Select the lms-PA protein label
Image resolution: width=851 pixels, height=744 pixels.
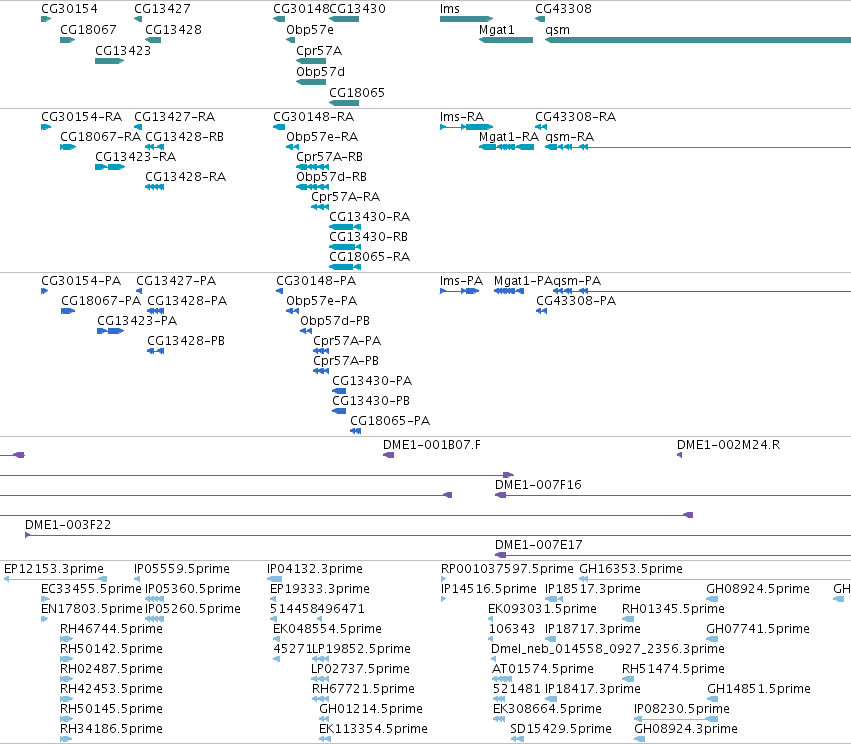(x=461, y=281)
